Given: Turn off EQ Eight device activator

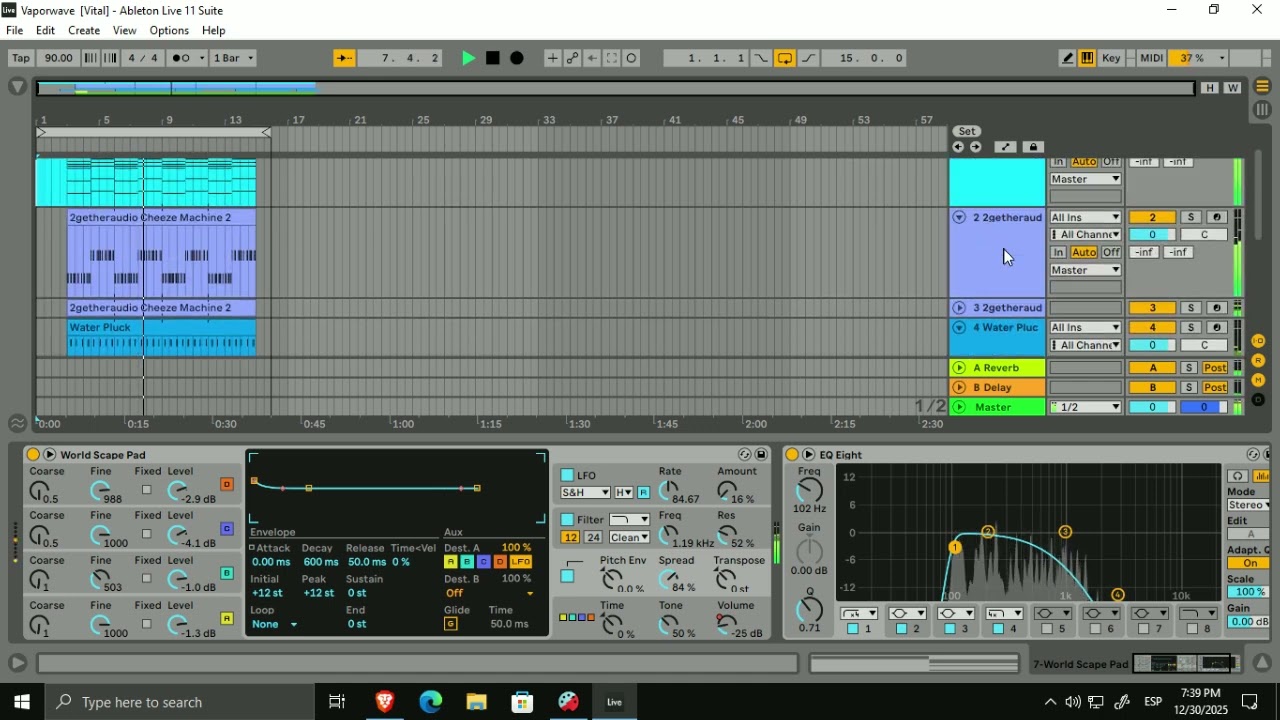Looking at the screenshot, I should [792, 454].
